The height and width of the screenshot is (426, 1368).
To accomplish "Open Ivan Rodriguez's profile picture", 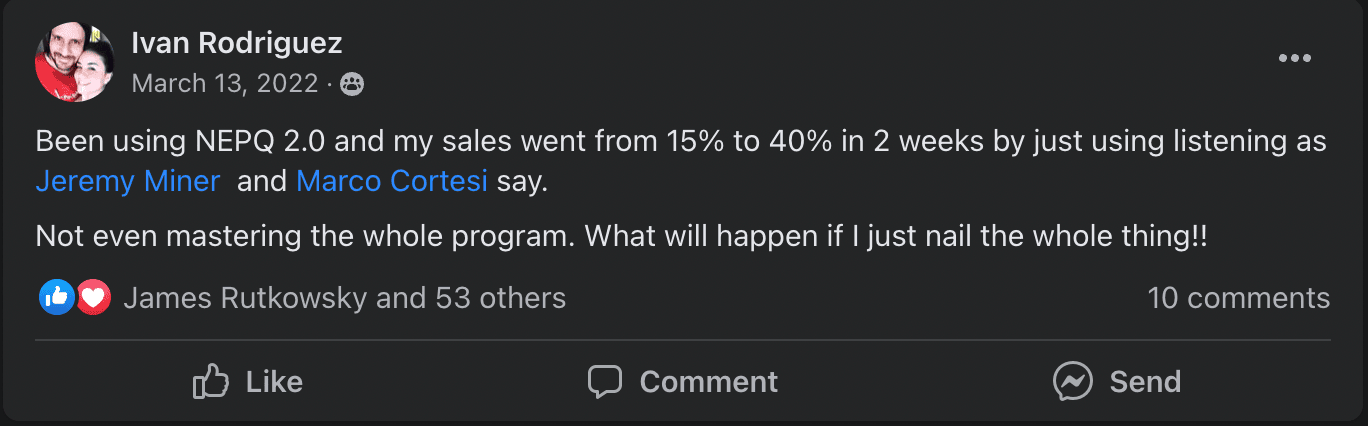I will click(x=74, y=62).
